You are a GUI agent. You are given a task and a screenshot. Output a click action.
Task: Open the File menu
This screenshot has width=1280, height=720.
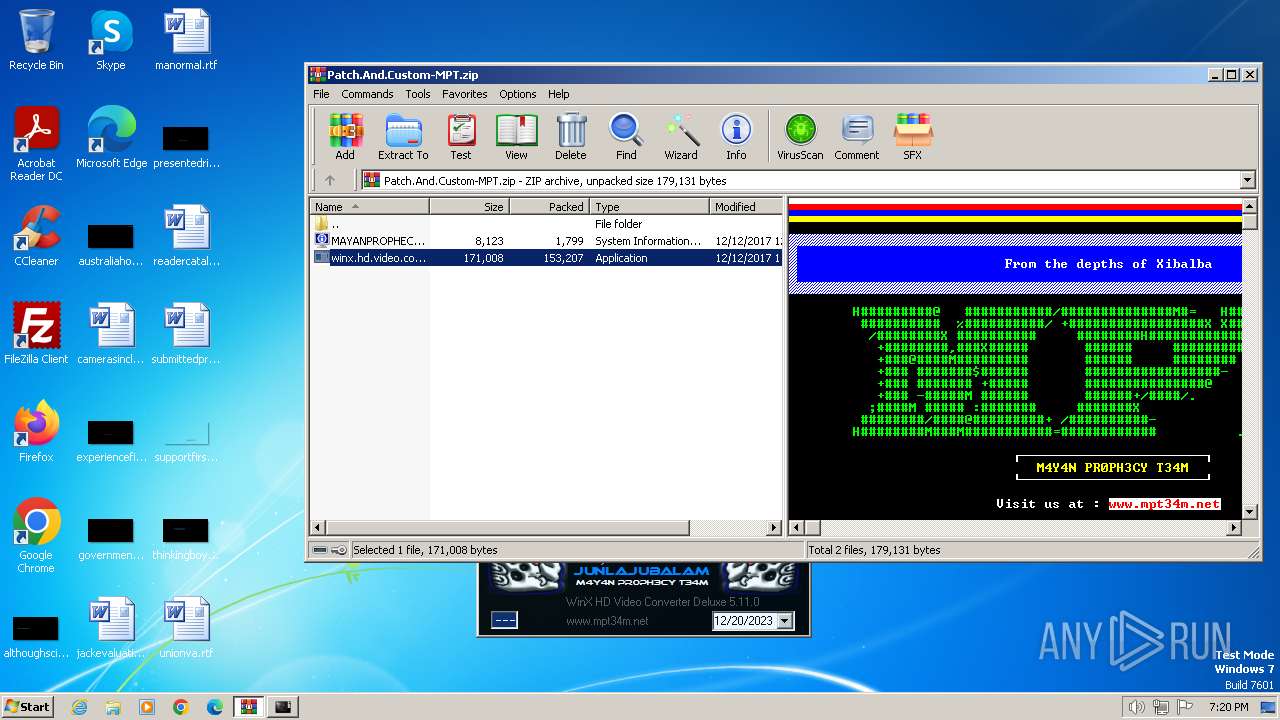(321, 94)
